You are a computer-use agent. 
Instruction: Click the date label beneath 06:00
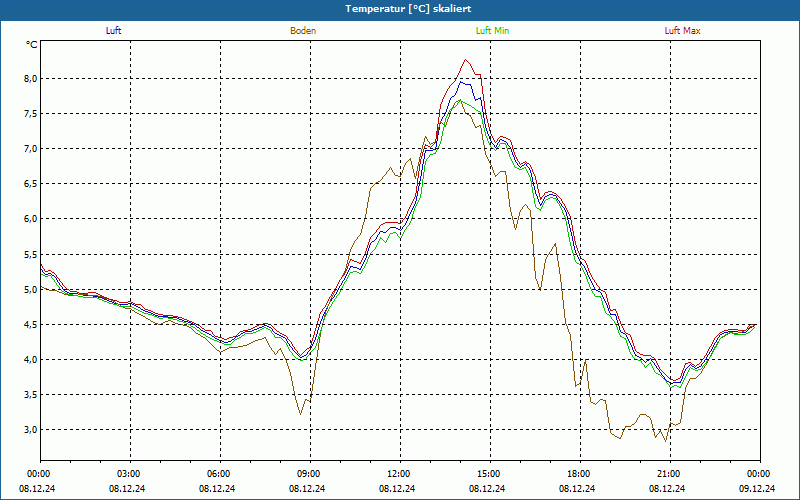point(219,489)
